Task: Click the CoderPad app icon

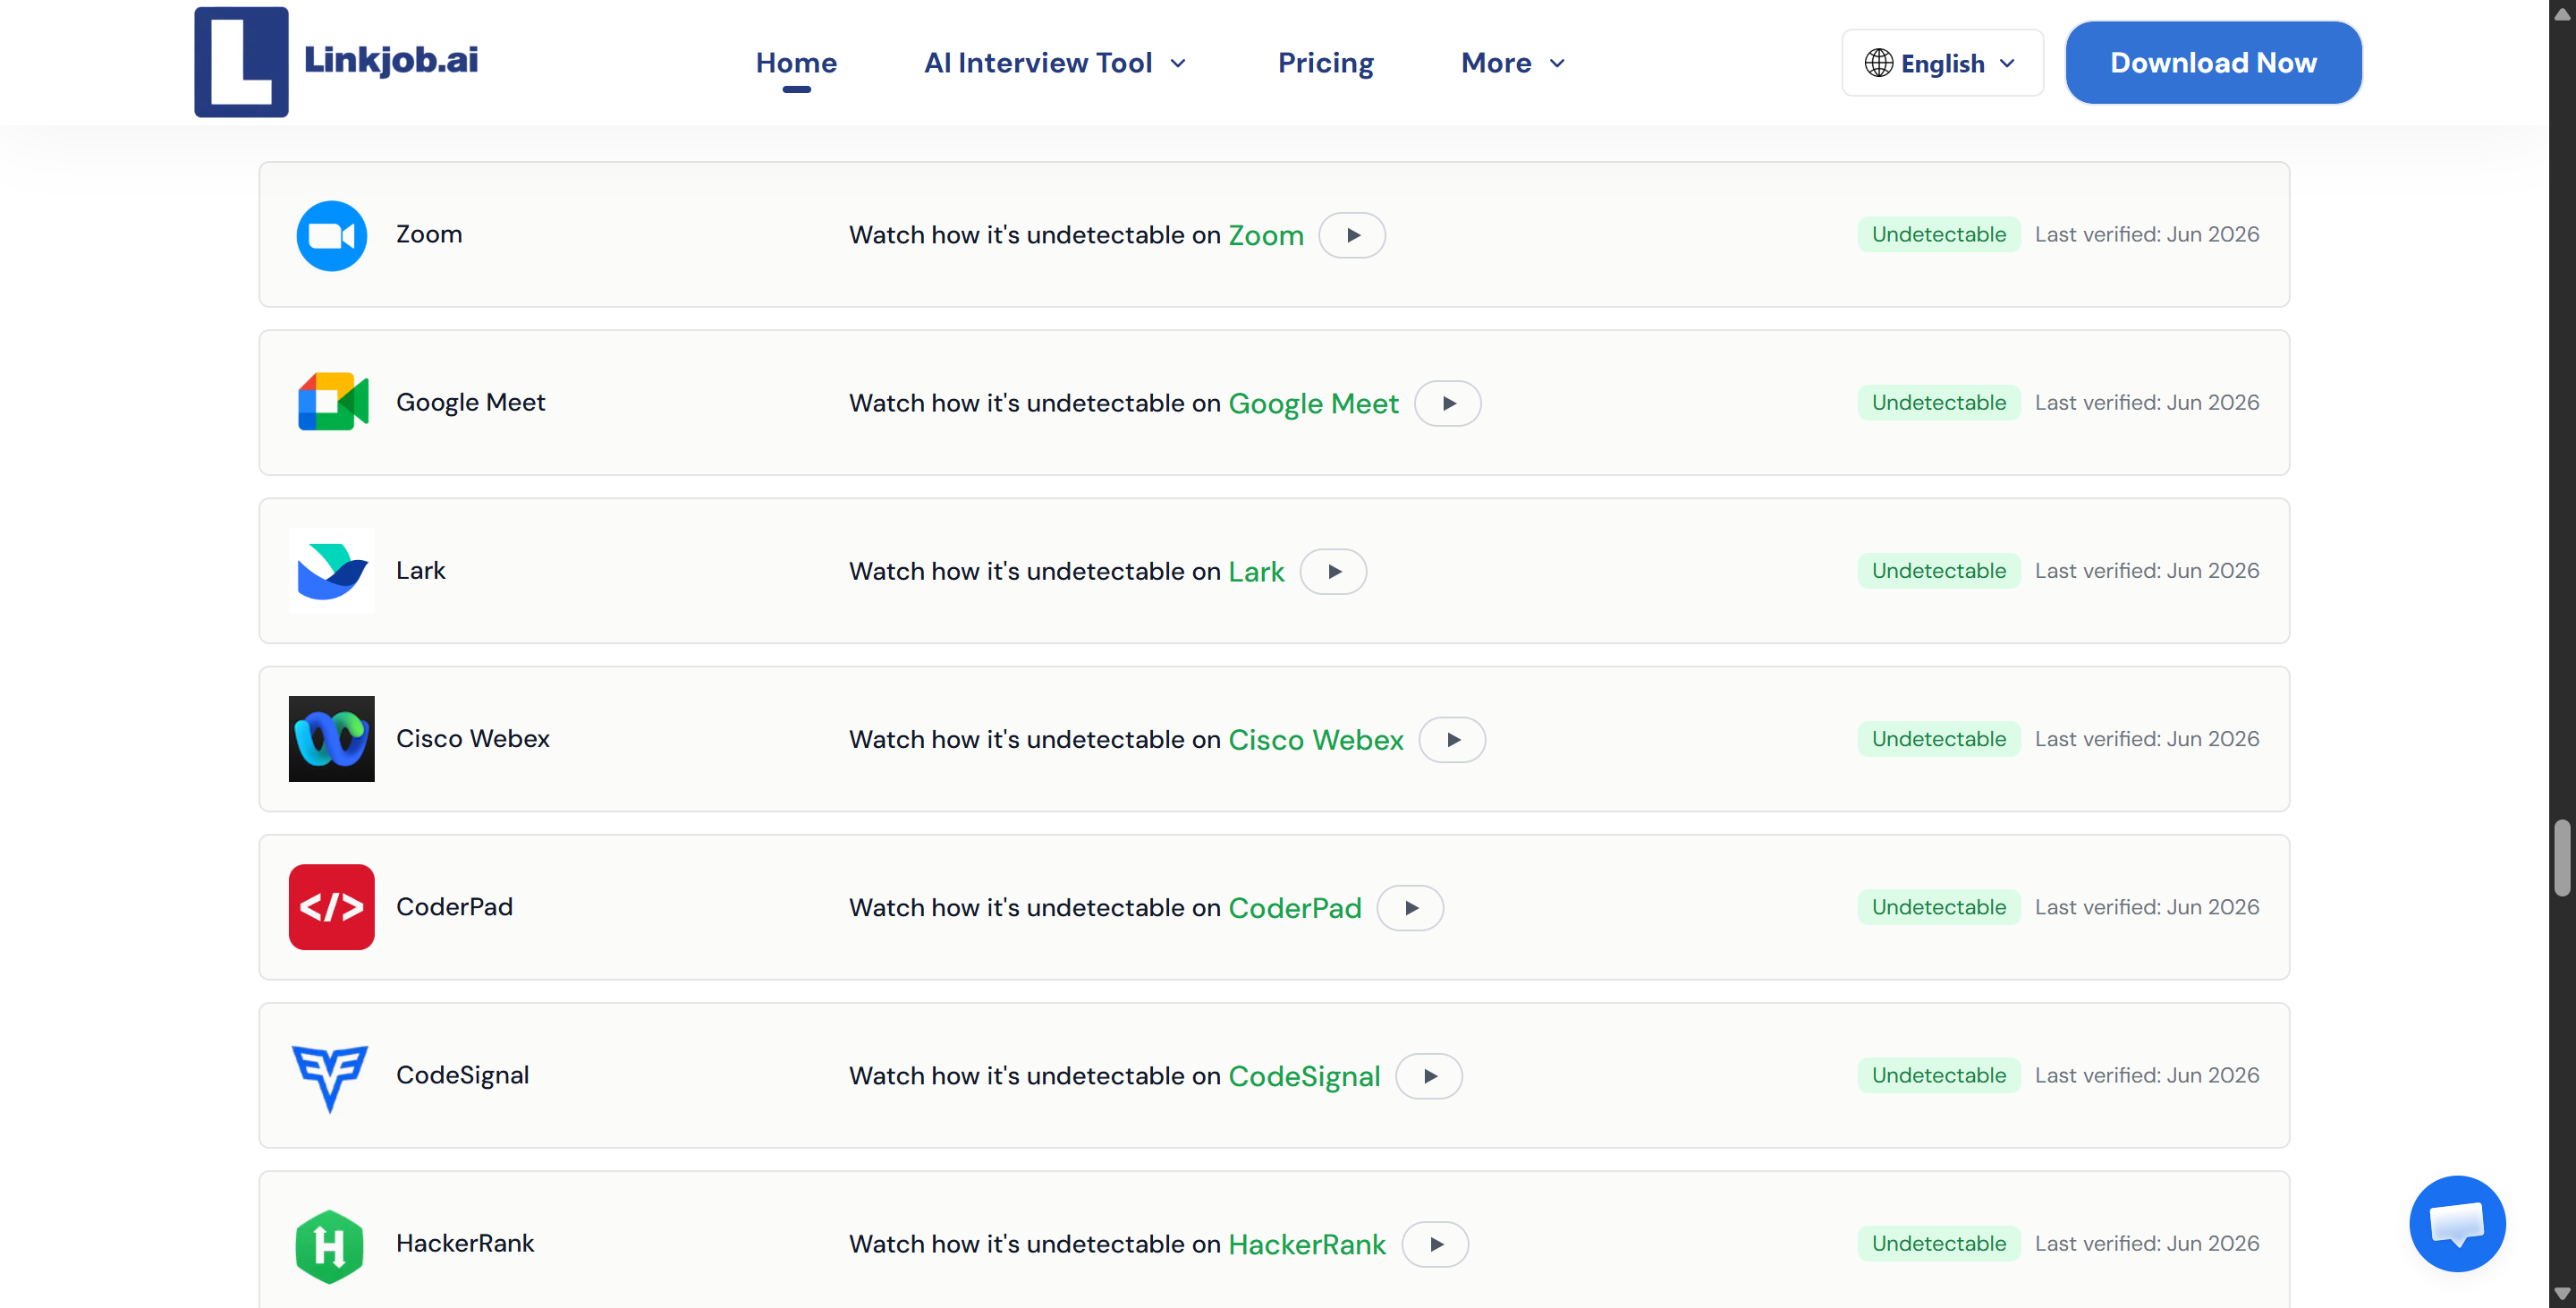Action: [331, 907]
